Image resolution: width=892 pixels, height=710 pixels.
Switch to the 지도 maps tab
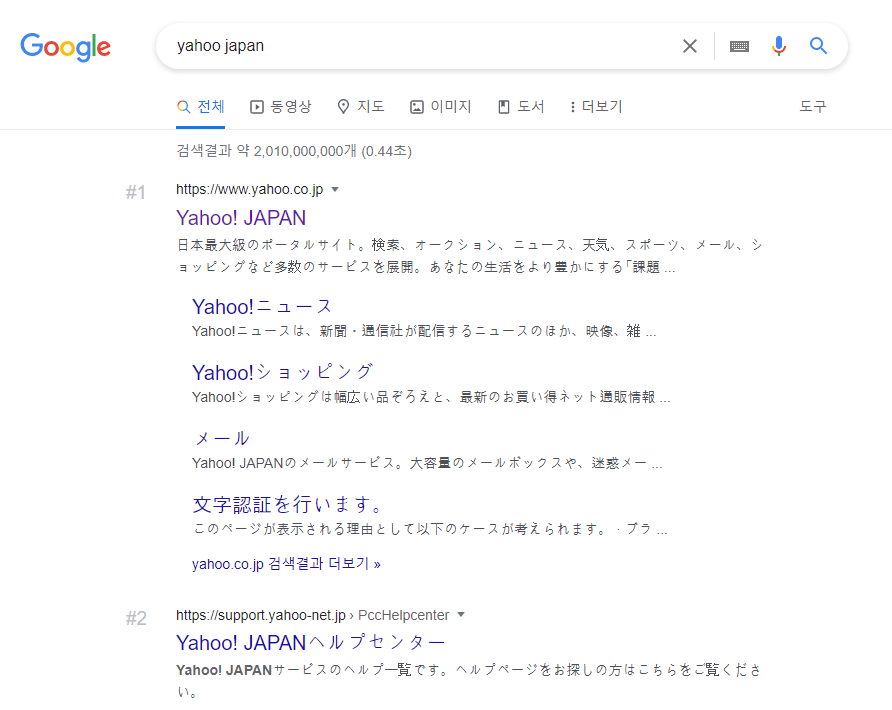(x=361, y=107)
